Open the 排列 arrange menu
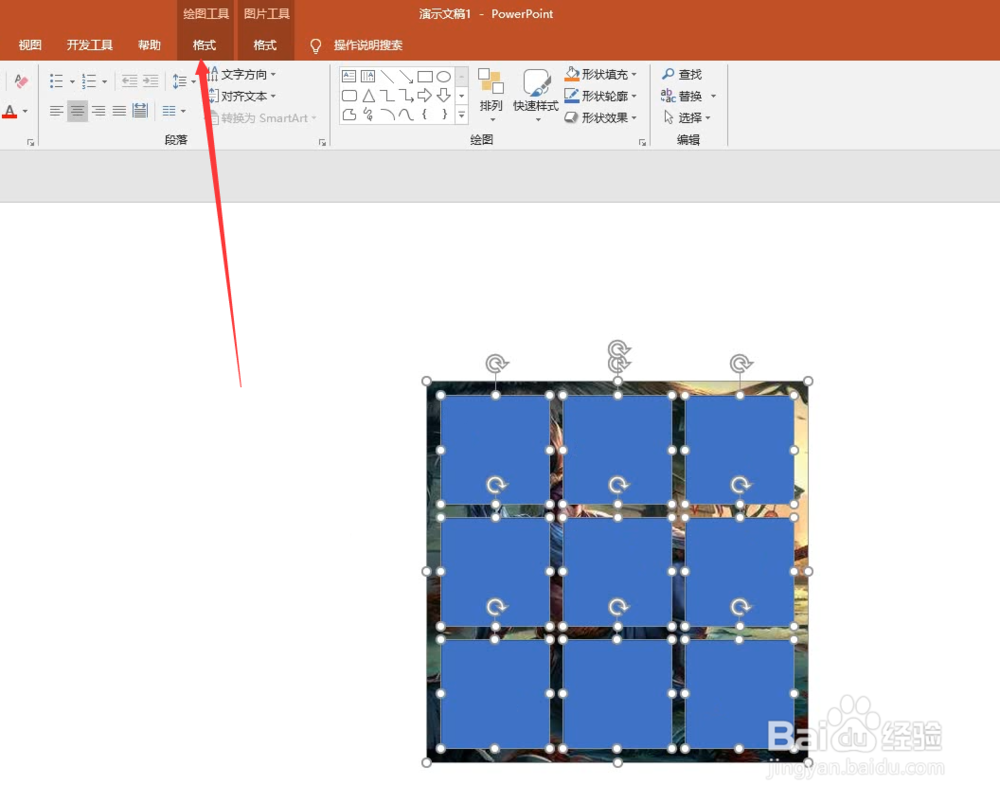The image size is (1000, 802). coord(491,94)
